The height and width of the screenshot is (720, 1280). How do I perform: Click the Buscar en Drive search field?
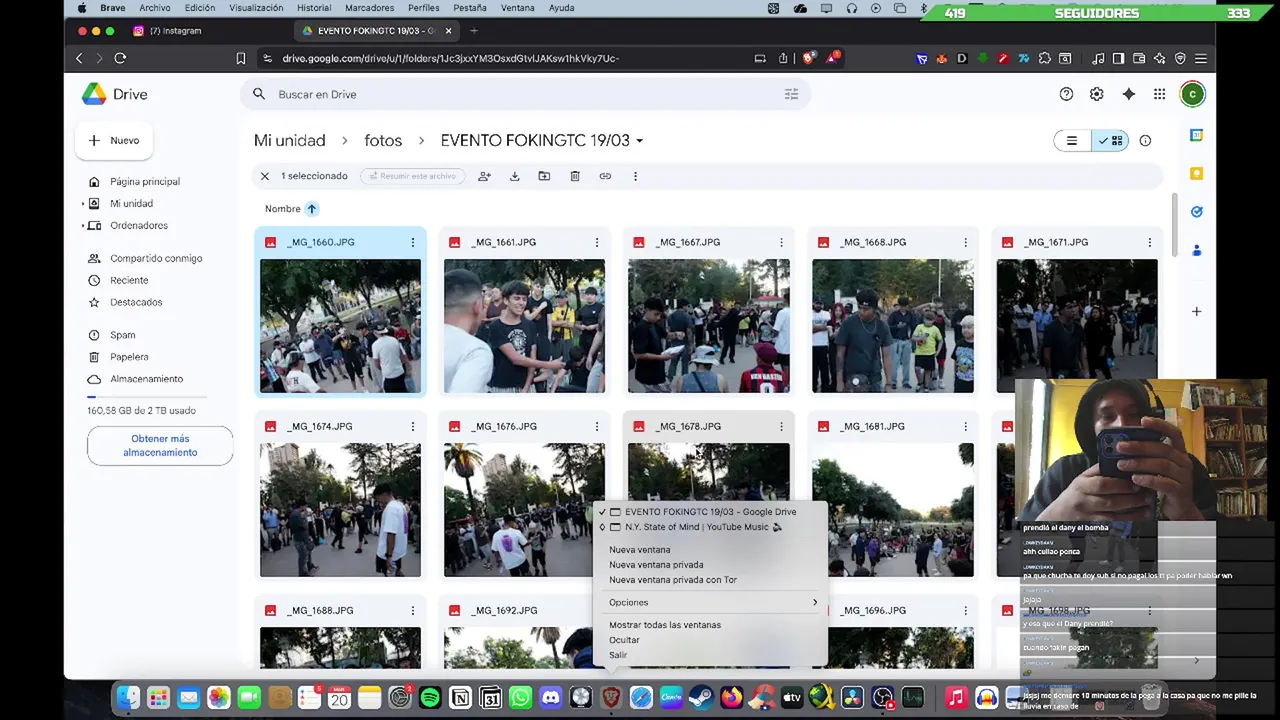(525, 94)
